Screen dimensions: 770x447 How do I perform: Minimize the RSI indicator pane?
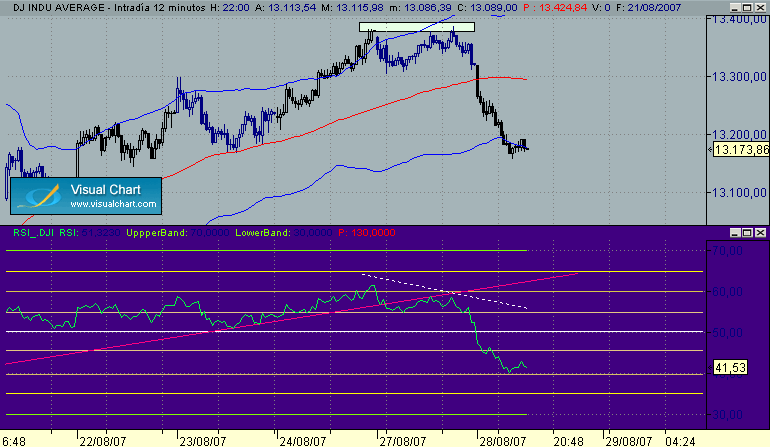pos(735,232)
